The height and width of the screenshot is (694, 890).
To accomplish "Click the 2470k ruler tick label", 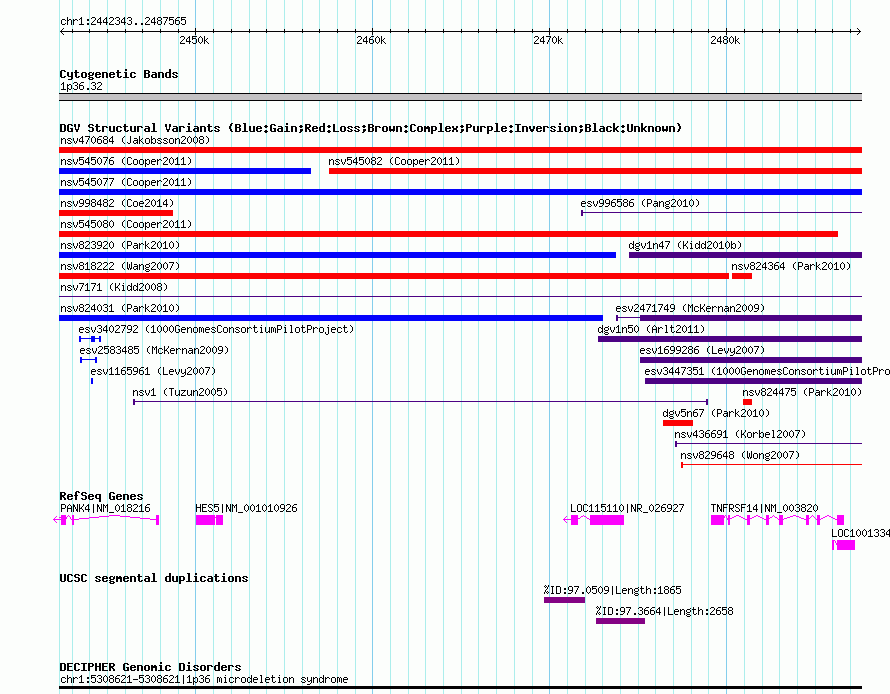I will pyautogui.click(x=548, y=40).
